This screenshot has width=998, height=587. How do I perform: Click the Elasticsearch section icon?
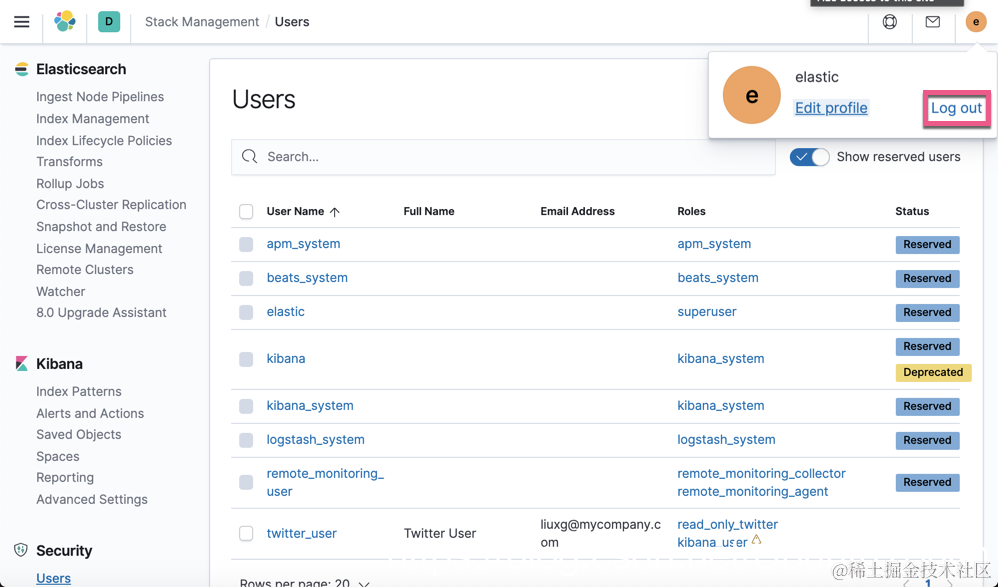(x=22, y=69)
